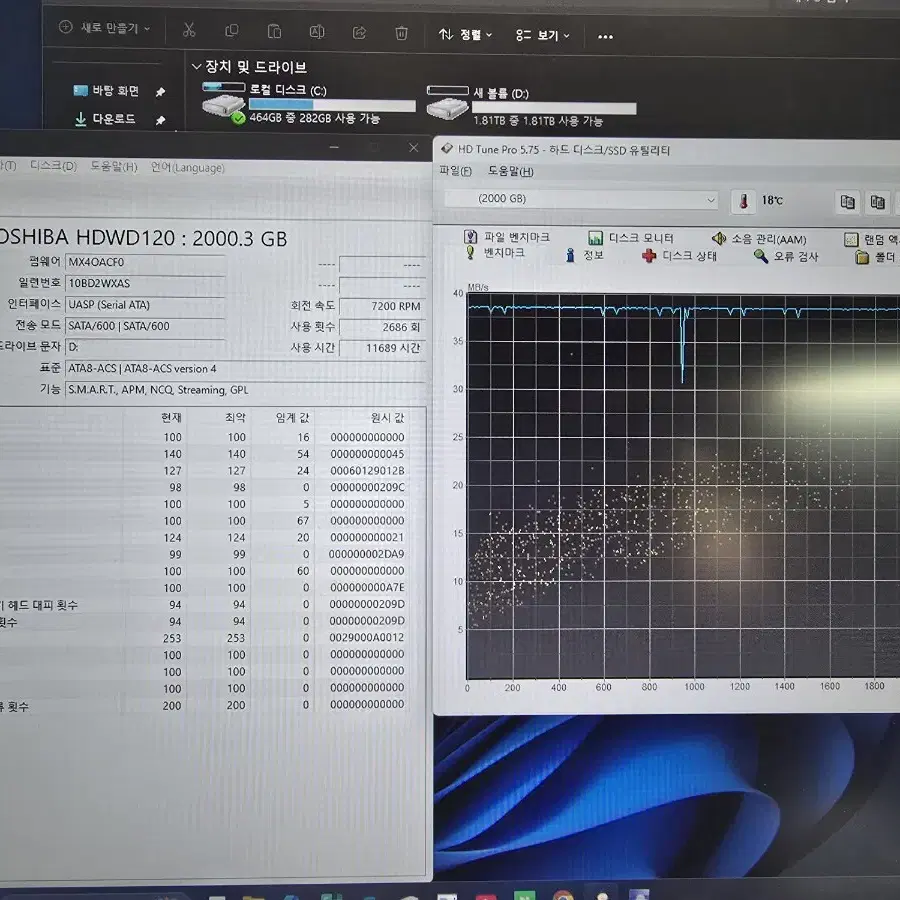Image resolution: width=900 pixels, height=900 pixels.
Task: Click the 18°C temperature reading in HD Tune
Action: tap(772, 200)
